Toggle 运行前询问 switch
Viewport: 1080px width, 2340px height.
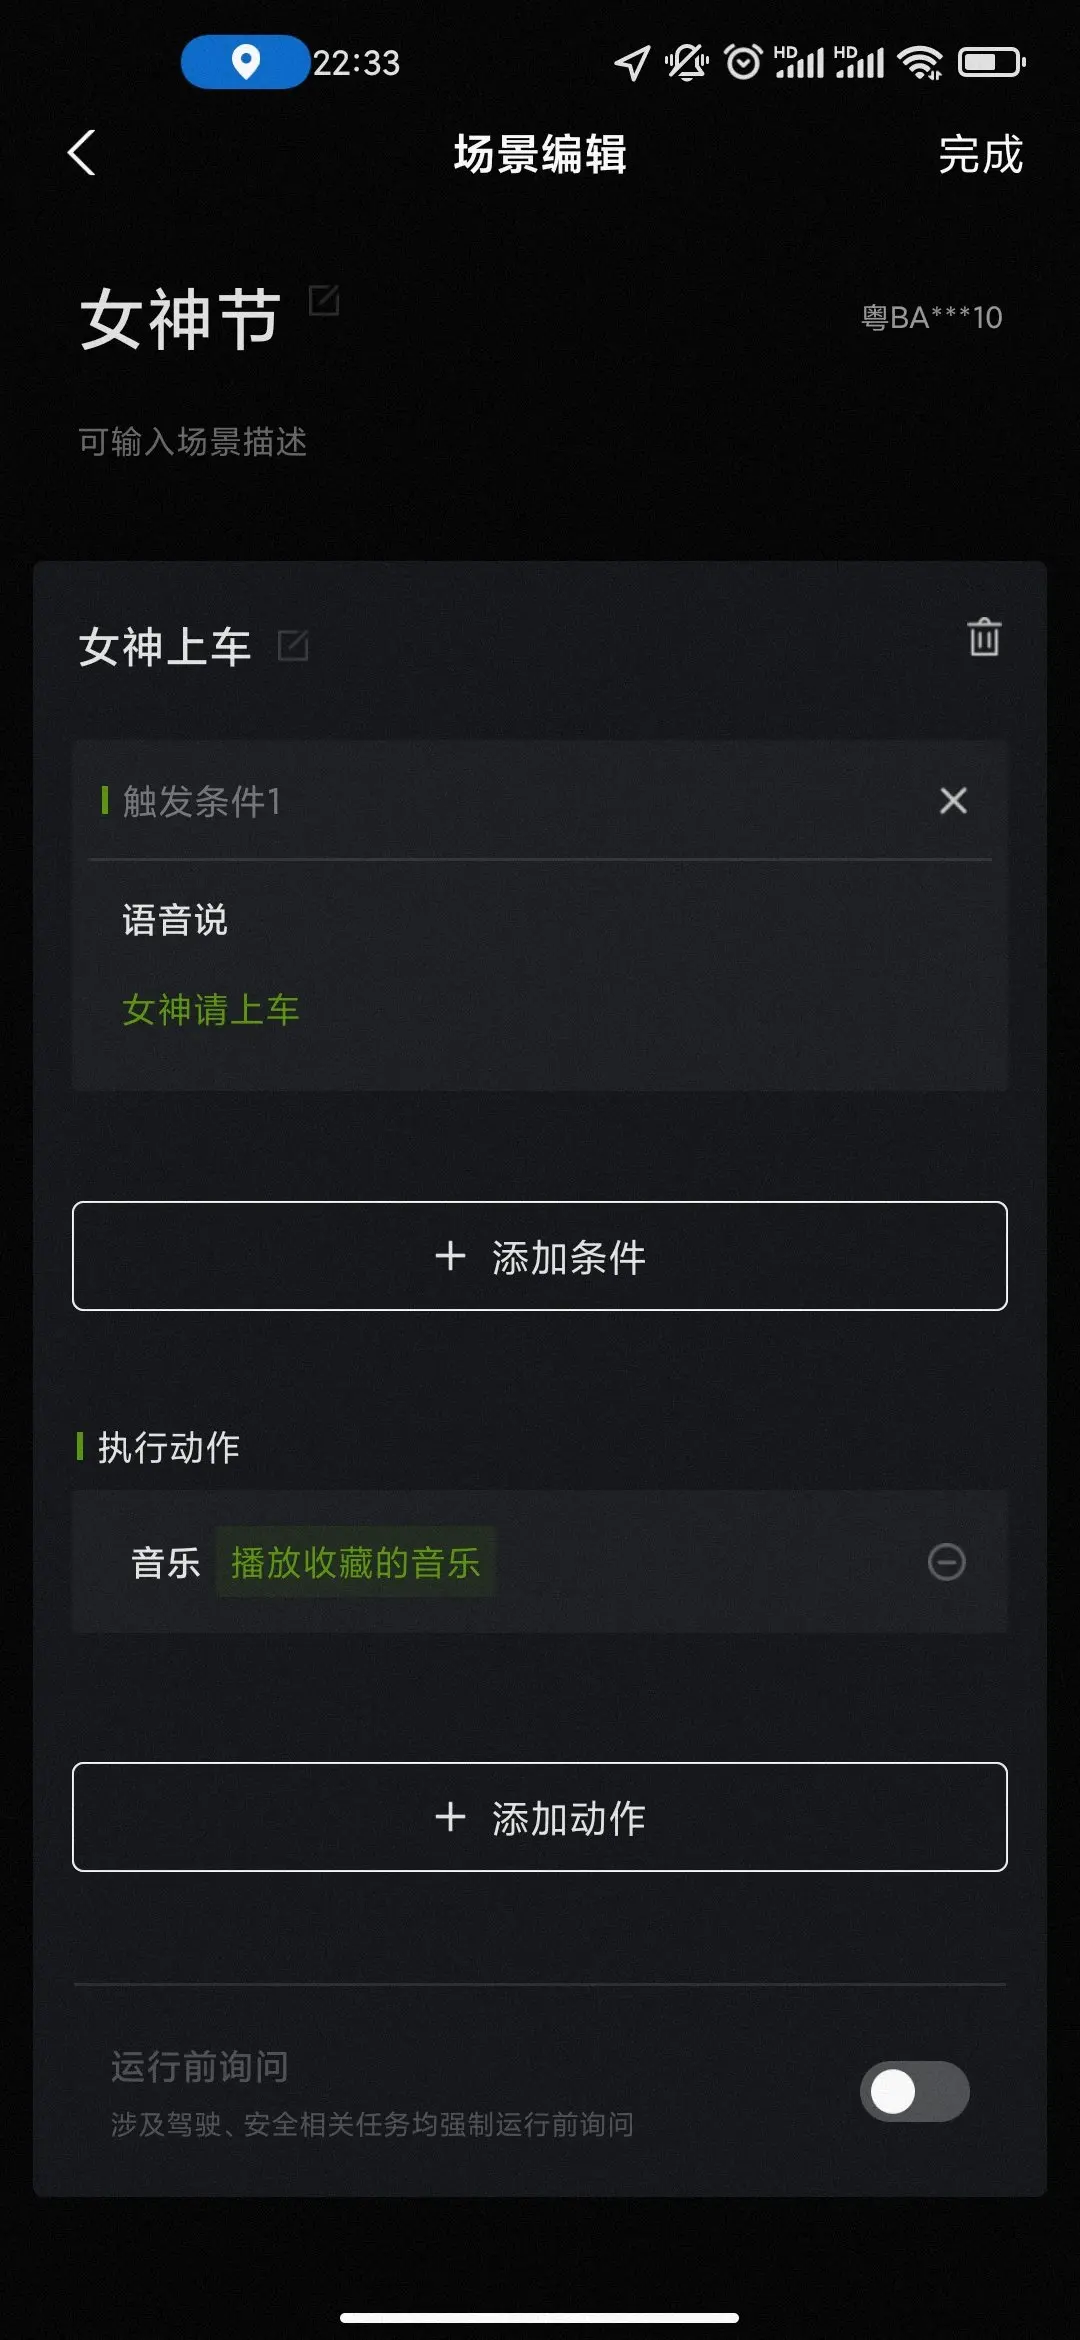[914, 2091]
